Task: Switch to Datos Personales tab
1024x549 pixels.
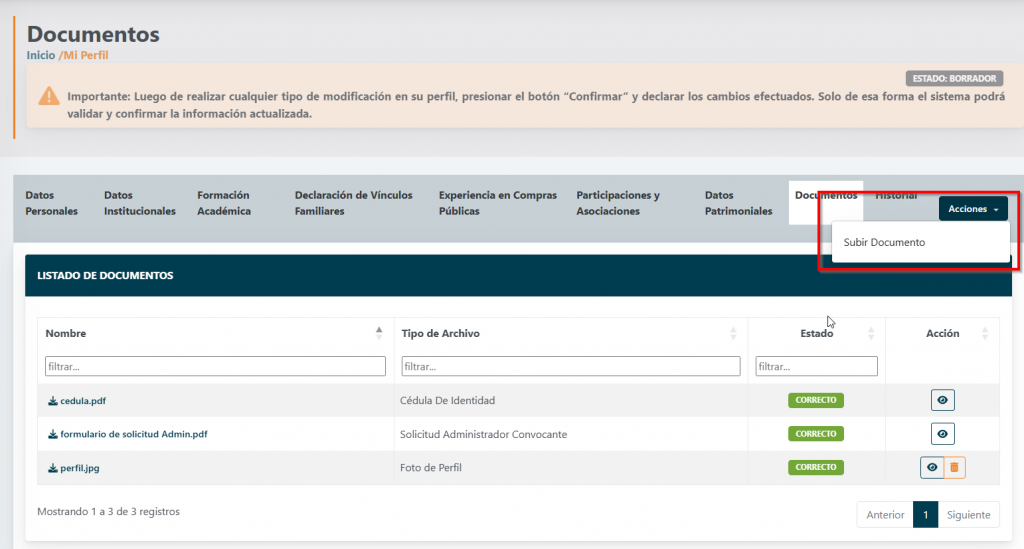Action: 52,203
